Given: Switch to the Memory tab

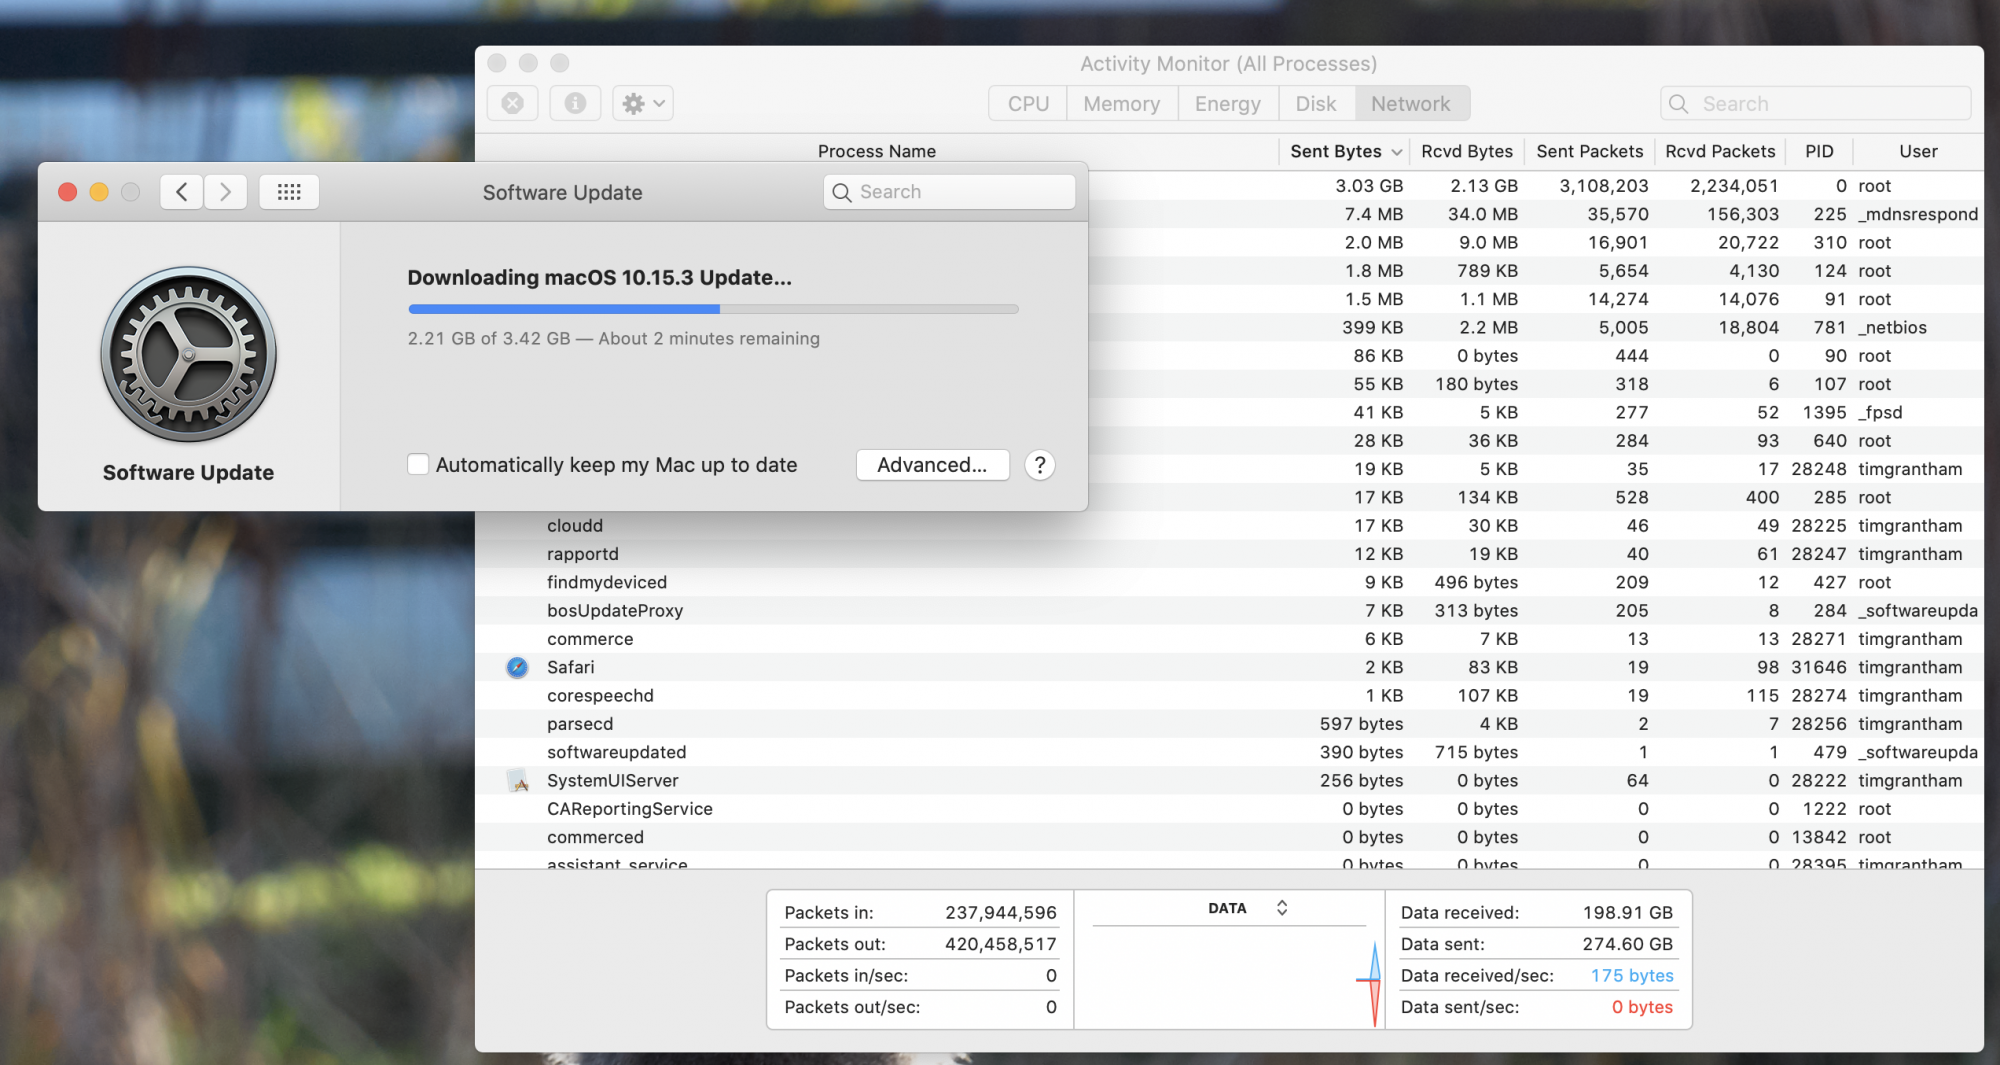Looking at the screenshot, I should coord(1122,104).
